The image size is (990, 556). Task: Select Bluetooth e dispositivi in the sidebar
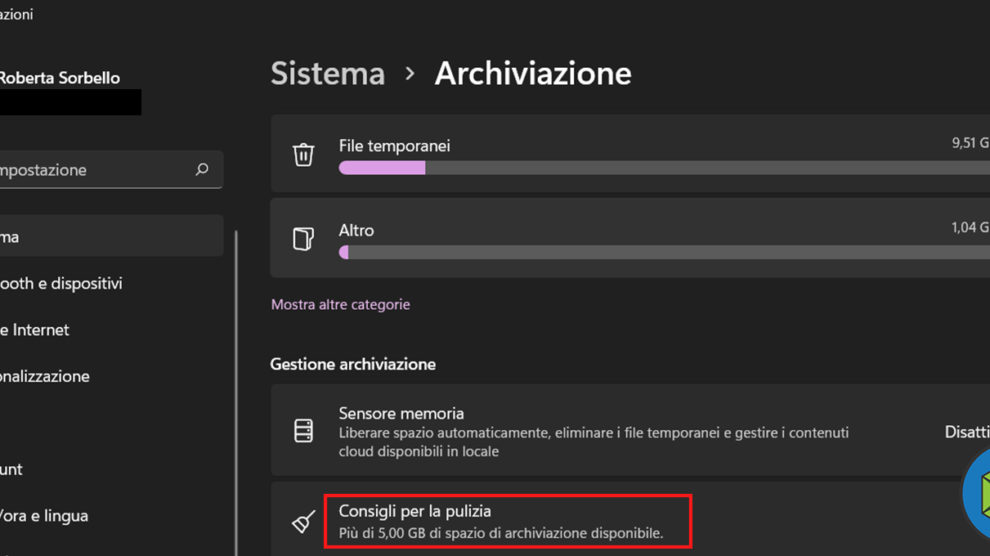point(61,283)
